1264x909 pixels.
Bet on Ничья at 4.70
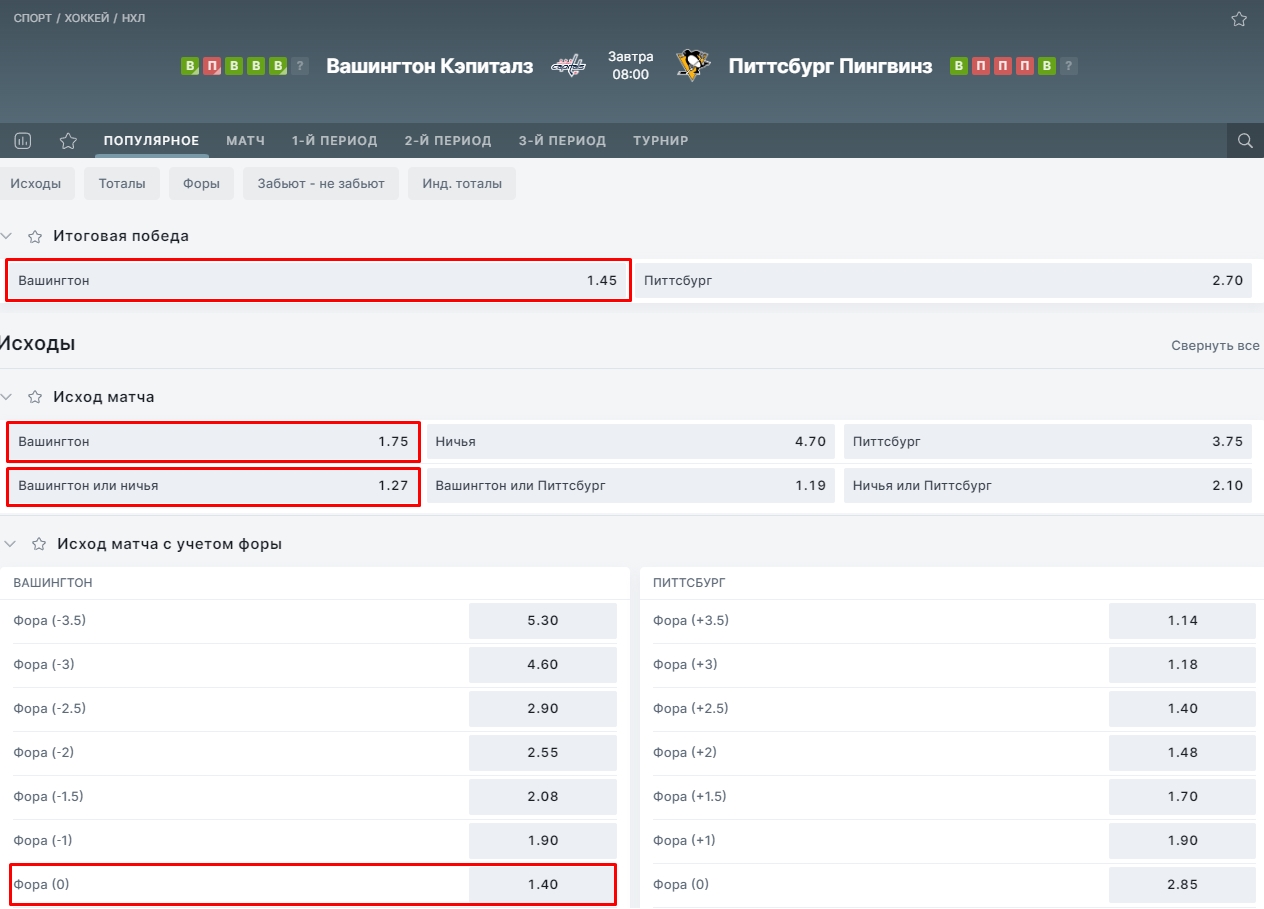pos(631,441)
